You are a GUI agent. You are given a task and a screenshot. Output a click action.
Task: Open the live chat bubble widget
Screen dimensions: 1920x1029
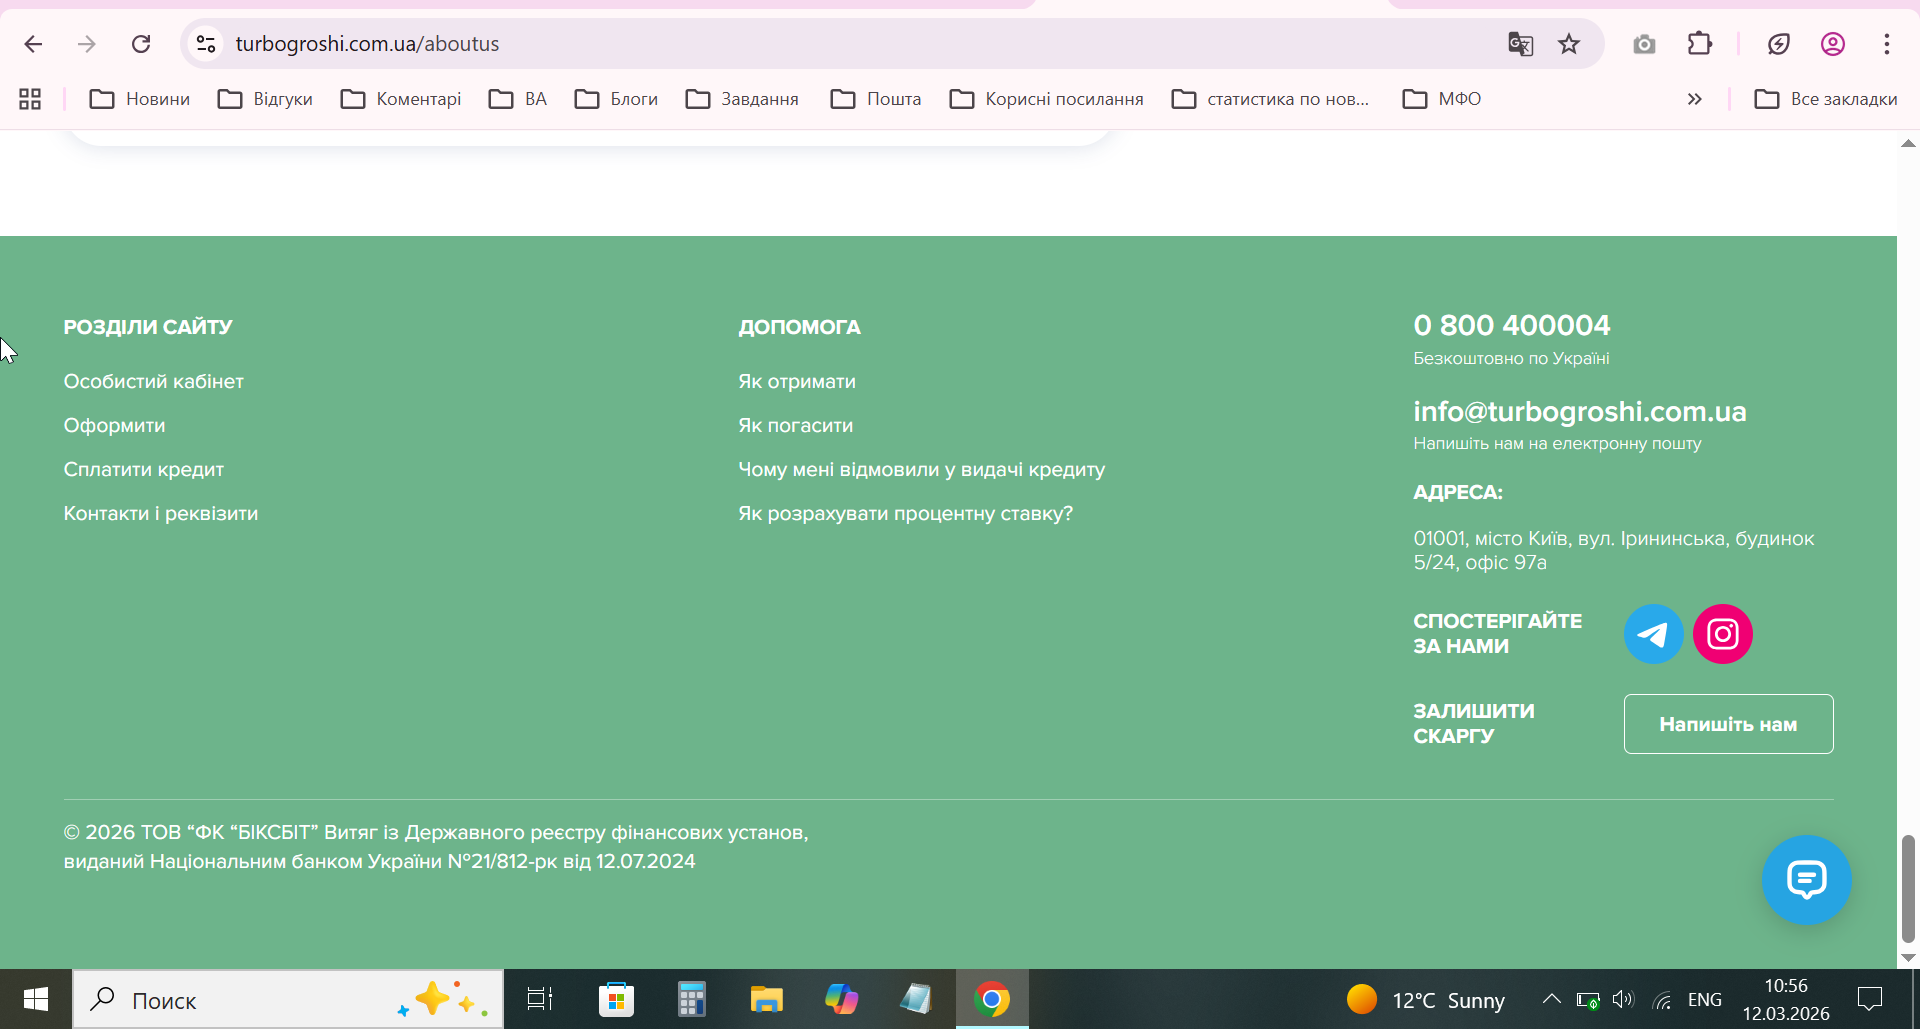1807,880
